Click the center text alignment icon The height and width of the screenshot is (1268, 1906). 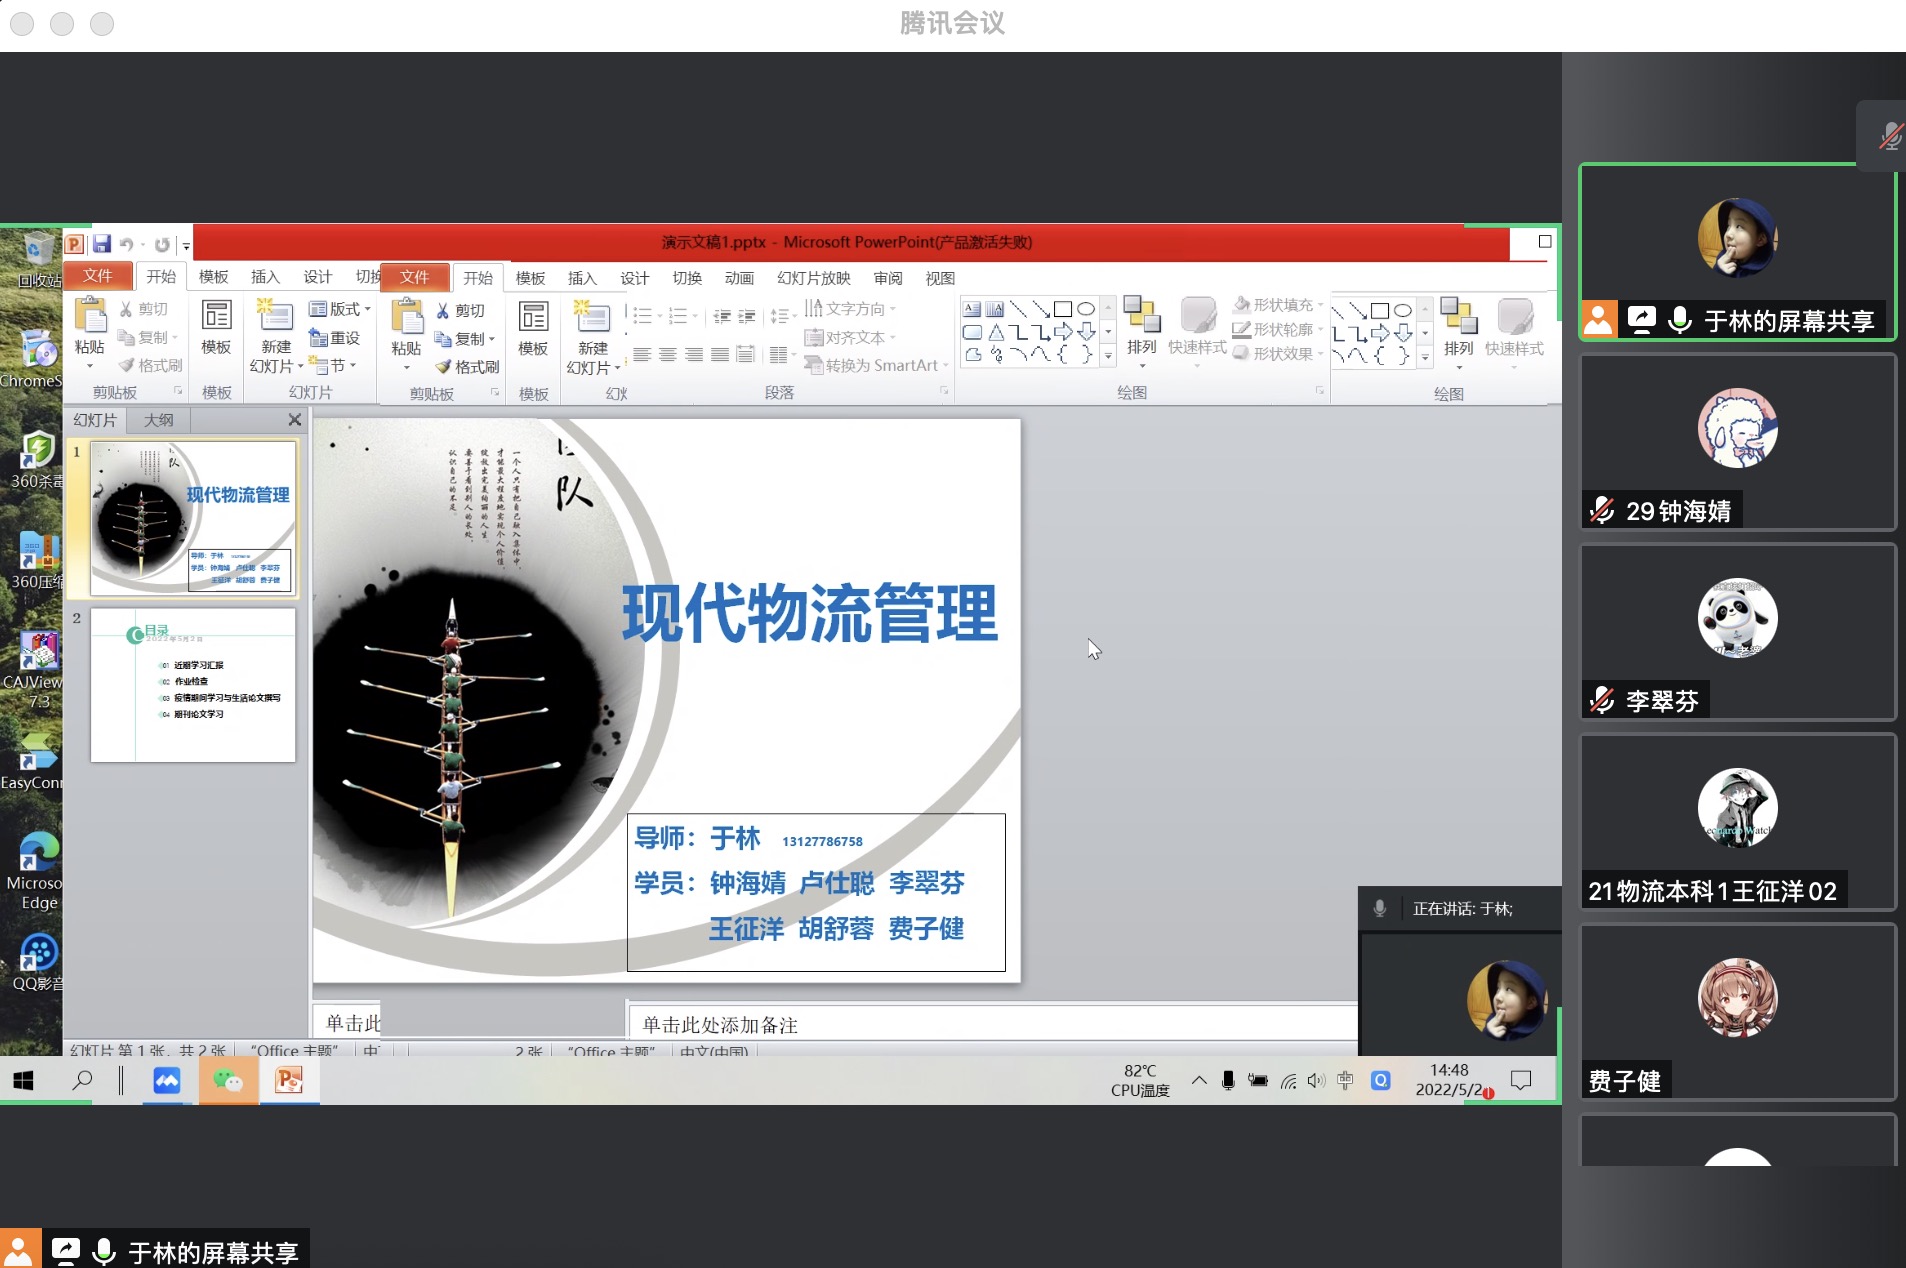coord(667,355)
